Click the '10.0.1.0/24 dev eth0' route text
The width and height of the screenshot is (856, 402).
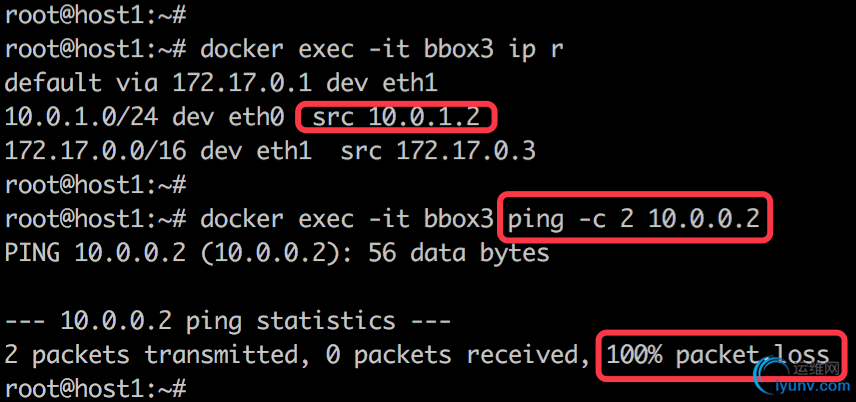(145, 117)
